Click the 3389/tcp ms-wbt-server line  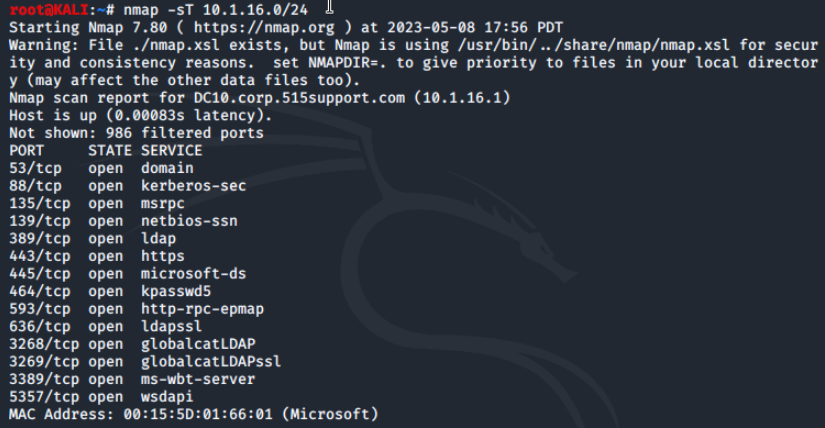pos(132,380)
